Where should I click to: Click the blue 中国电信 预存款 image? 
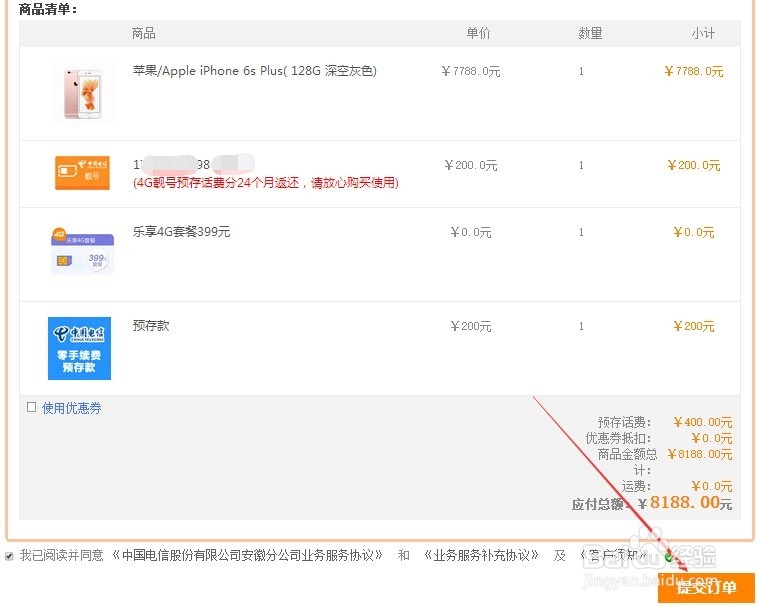(x=79, y=348)
